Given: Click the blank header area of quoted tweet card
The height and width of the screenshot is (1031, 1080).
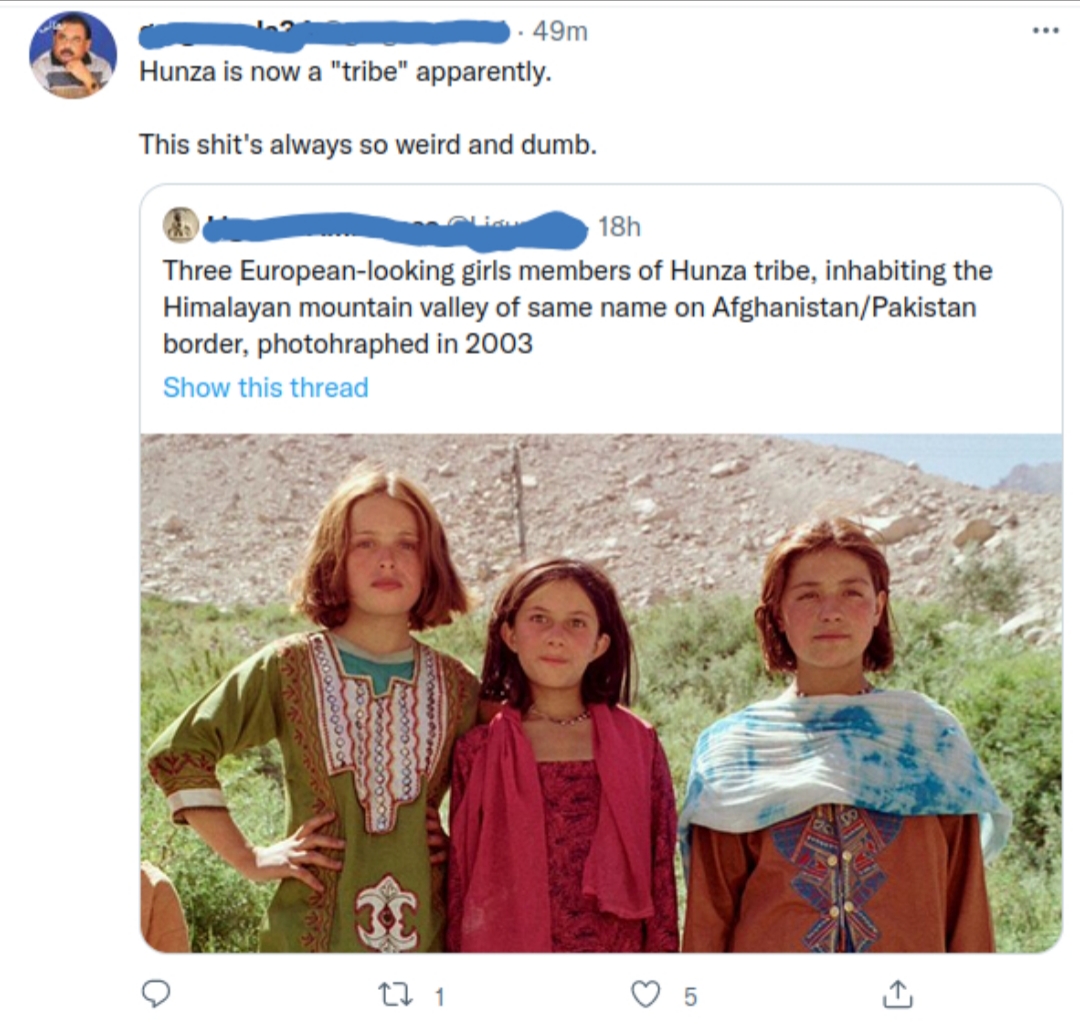Looking at the screenshot, I should tap(847, 224).
